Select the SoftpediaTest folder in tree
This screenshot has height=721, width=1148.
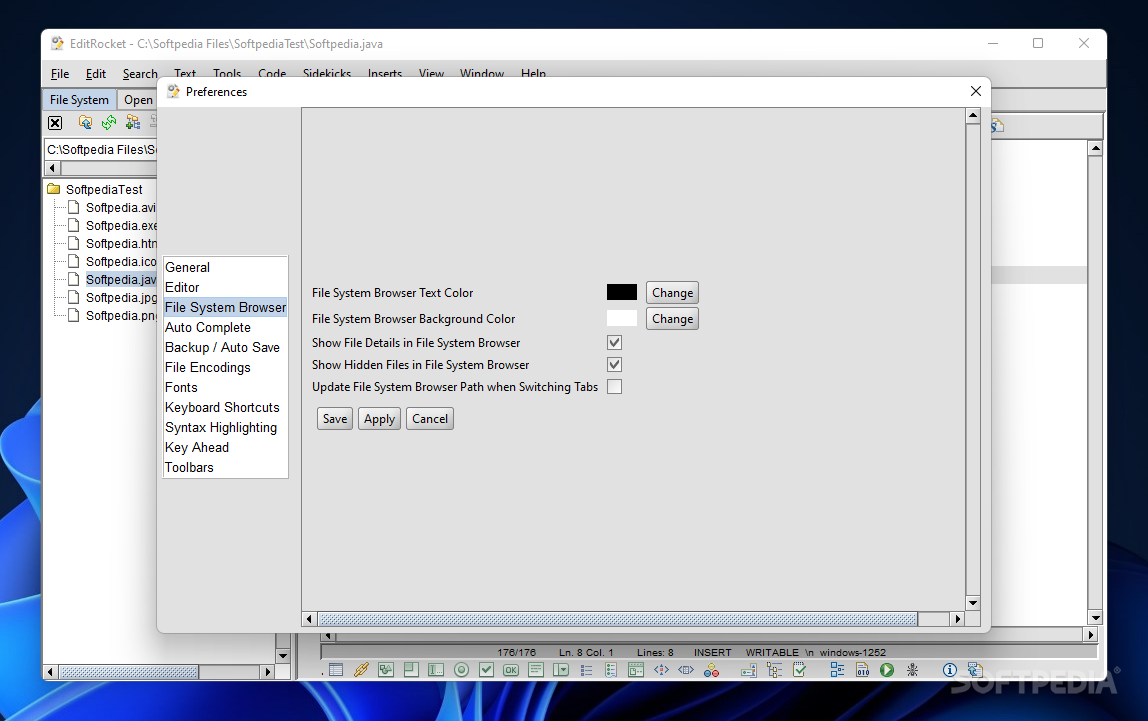[x=104, y=190]
